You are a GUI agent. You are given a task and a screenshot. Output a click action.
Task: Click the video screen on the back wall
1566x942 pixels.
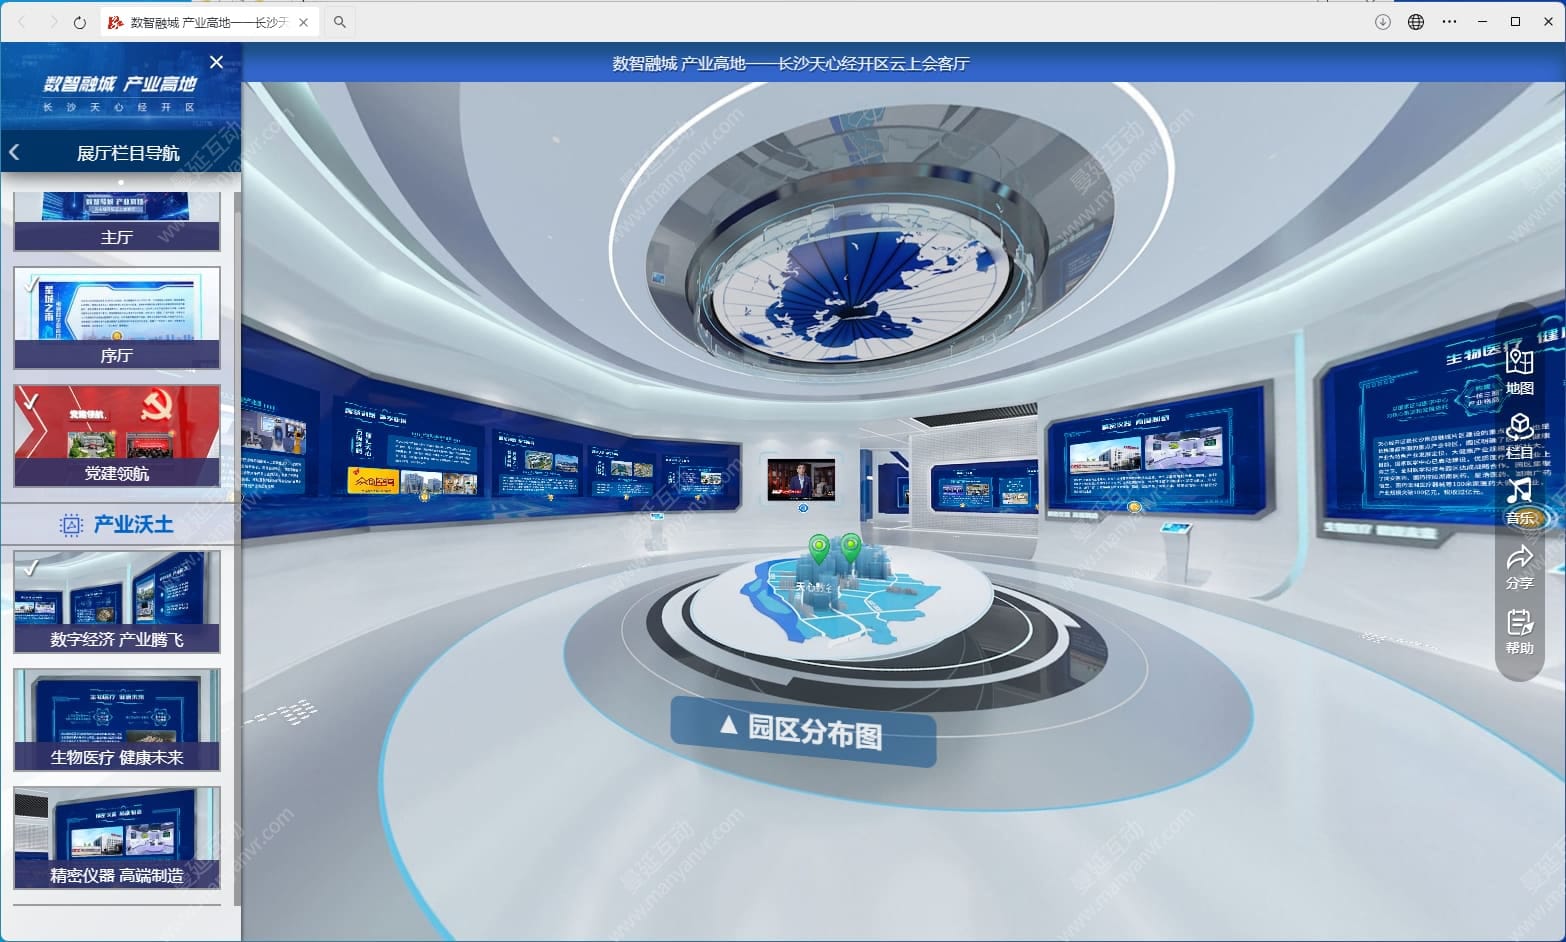coord(801,479)
